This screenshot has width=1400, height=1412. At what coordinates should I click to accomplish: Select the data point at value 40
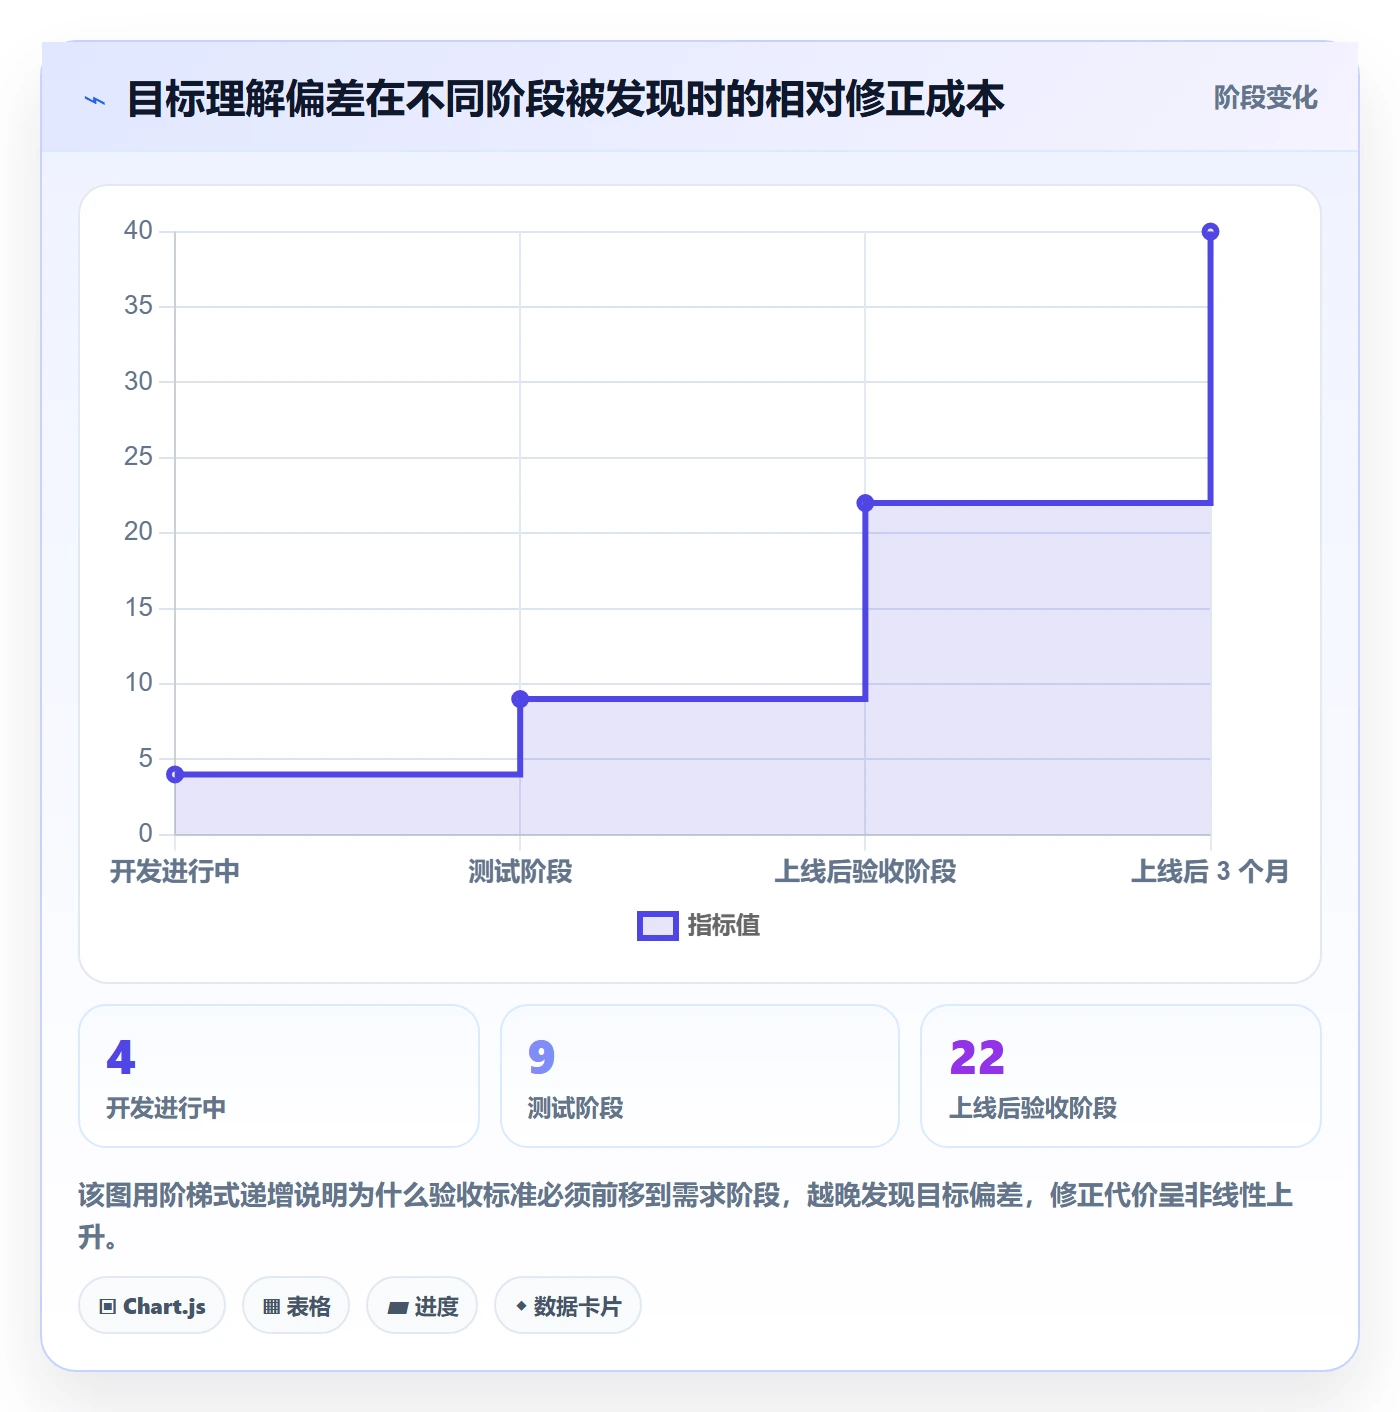pyautogui.click(x=1210, y=232)
